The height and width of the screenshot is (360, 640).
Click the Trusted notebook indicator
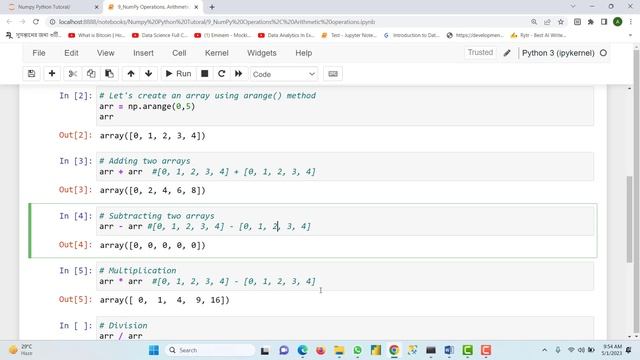[480, 53]
